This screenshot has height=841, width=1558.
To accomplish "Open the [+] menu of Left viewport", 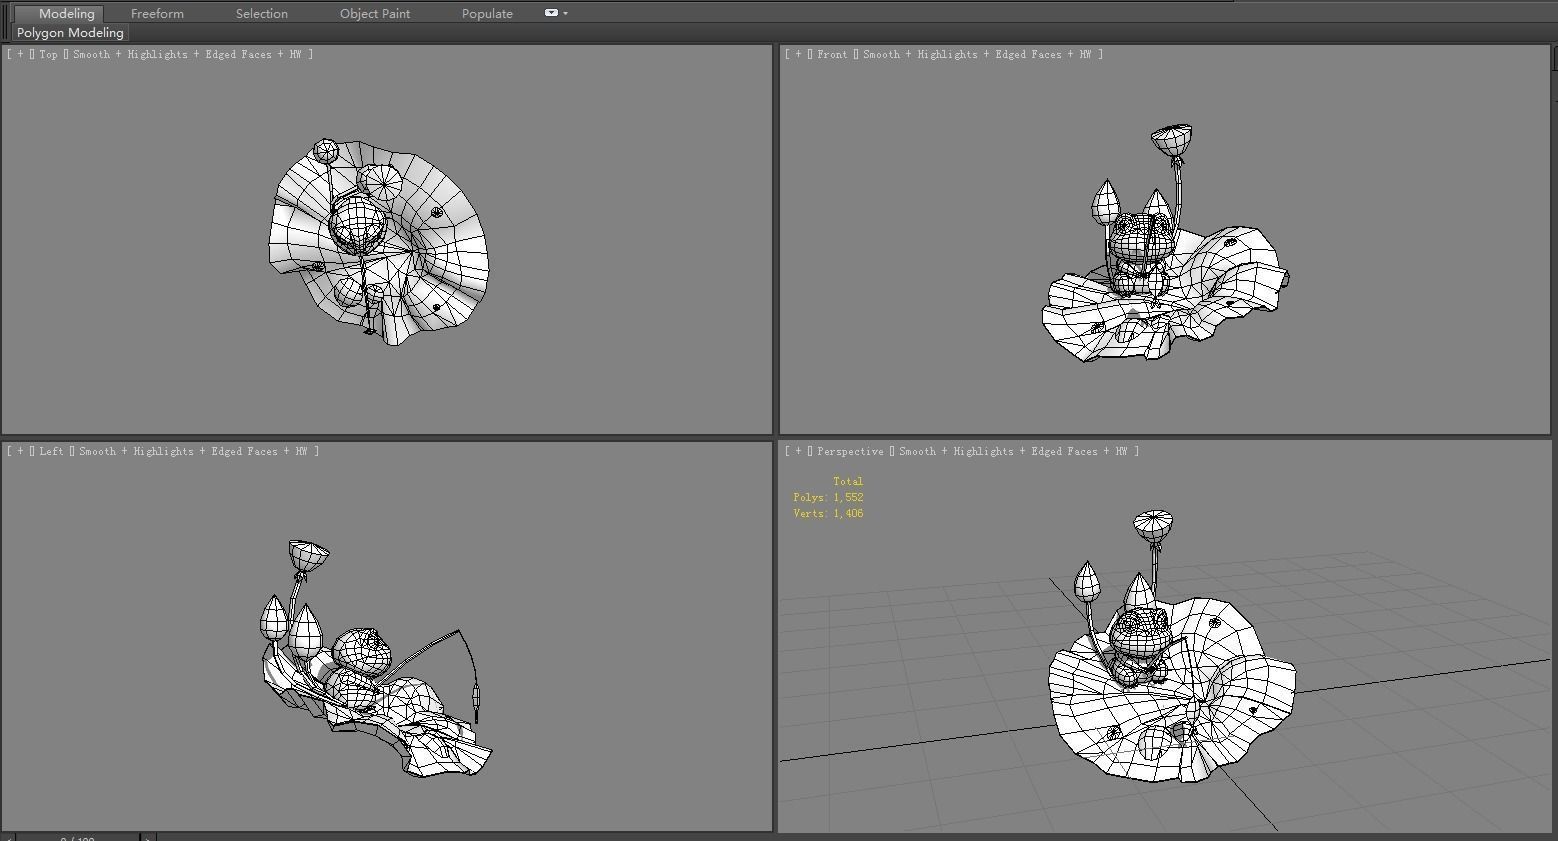I will (x=20, y=451).
